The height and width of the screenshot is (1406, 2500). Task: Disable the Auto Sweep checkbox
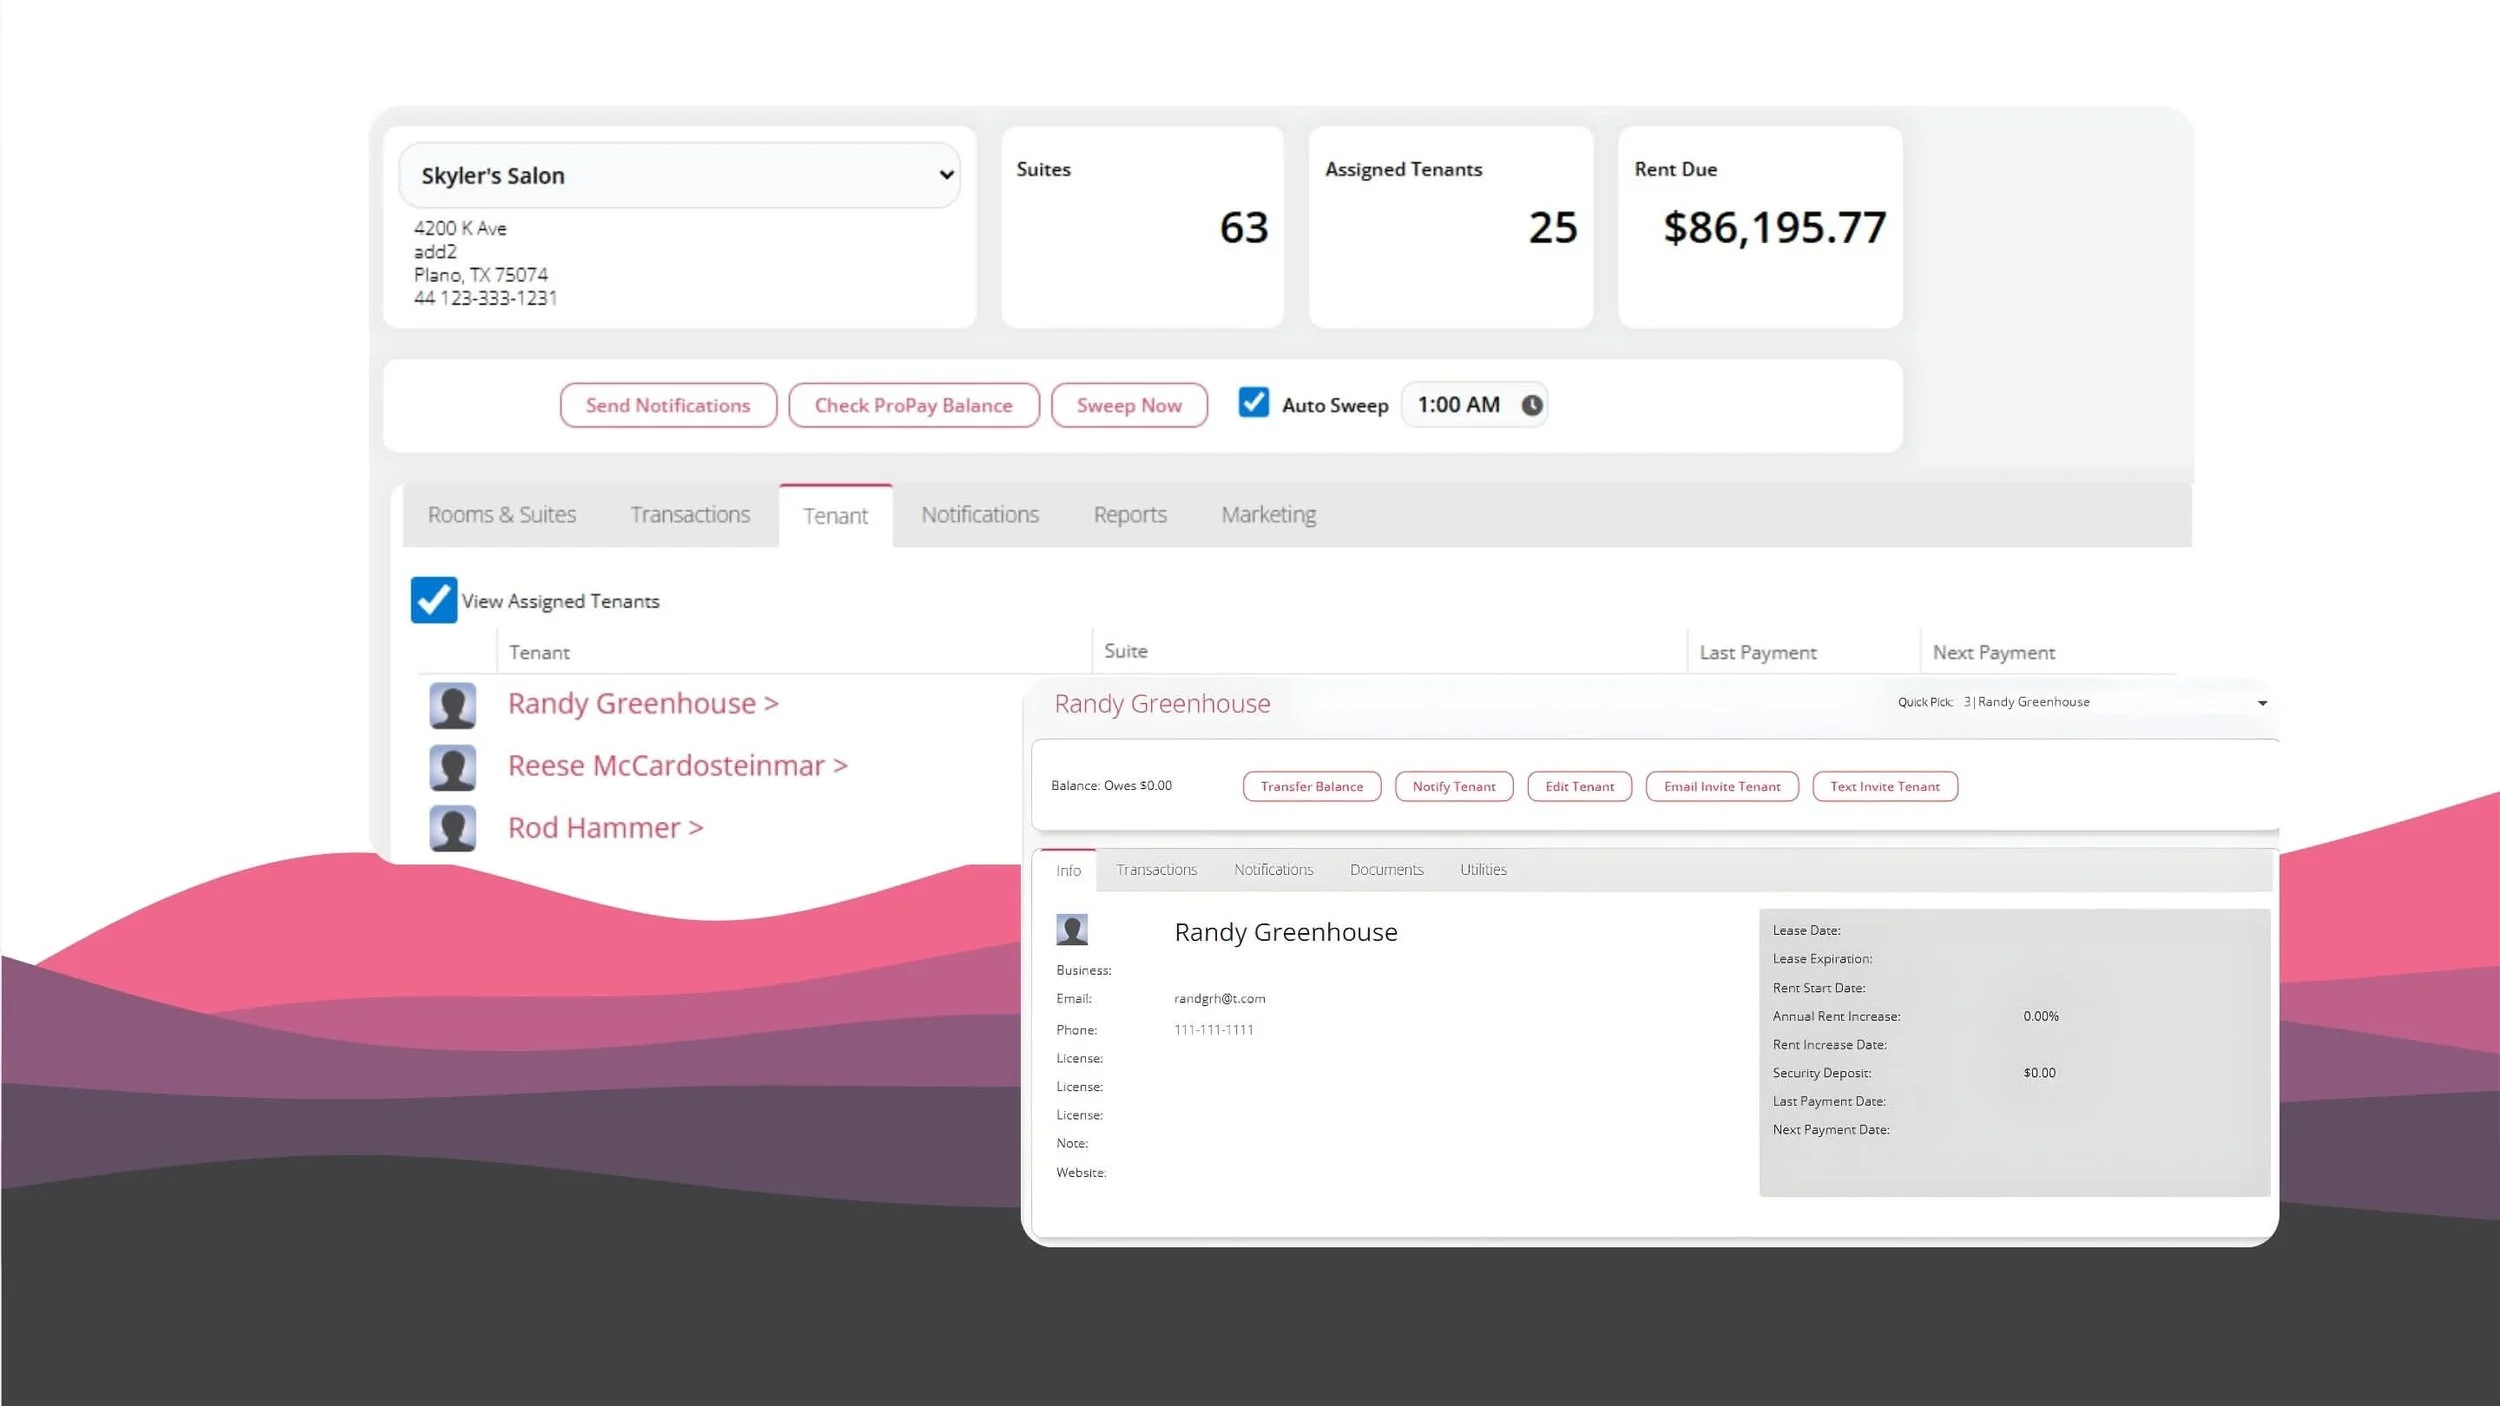click(x=1253, y=403)
